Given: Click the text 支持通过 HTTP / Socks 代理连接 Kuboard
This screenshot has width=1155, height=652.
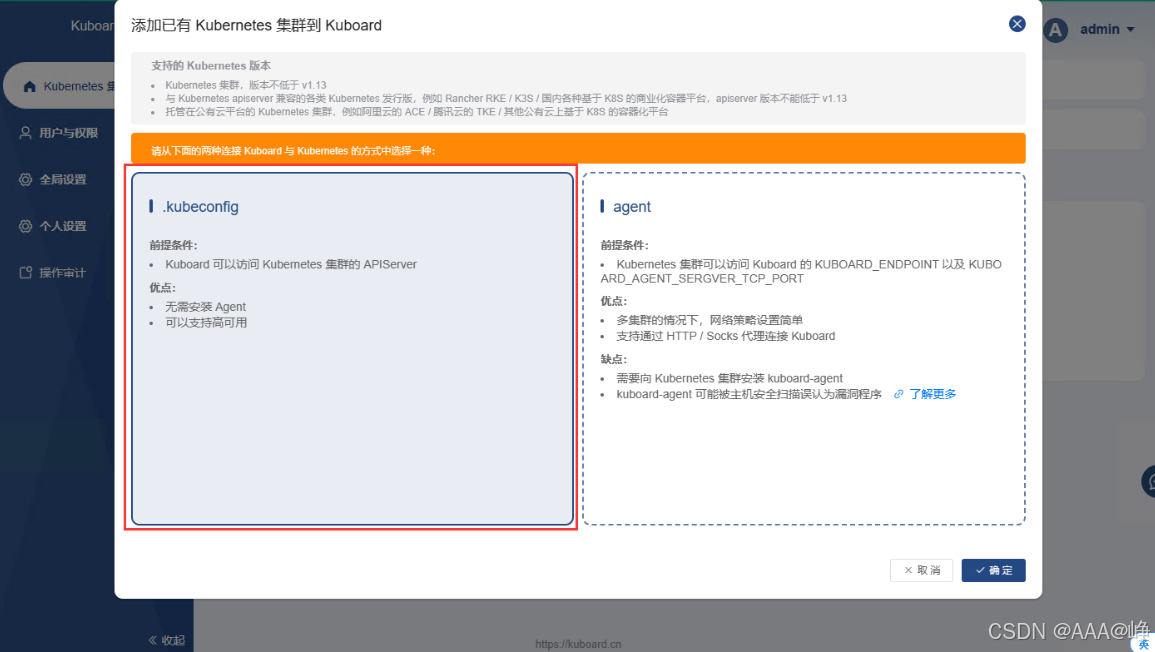Looking at the screenshot, I should (726, 336).
